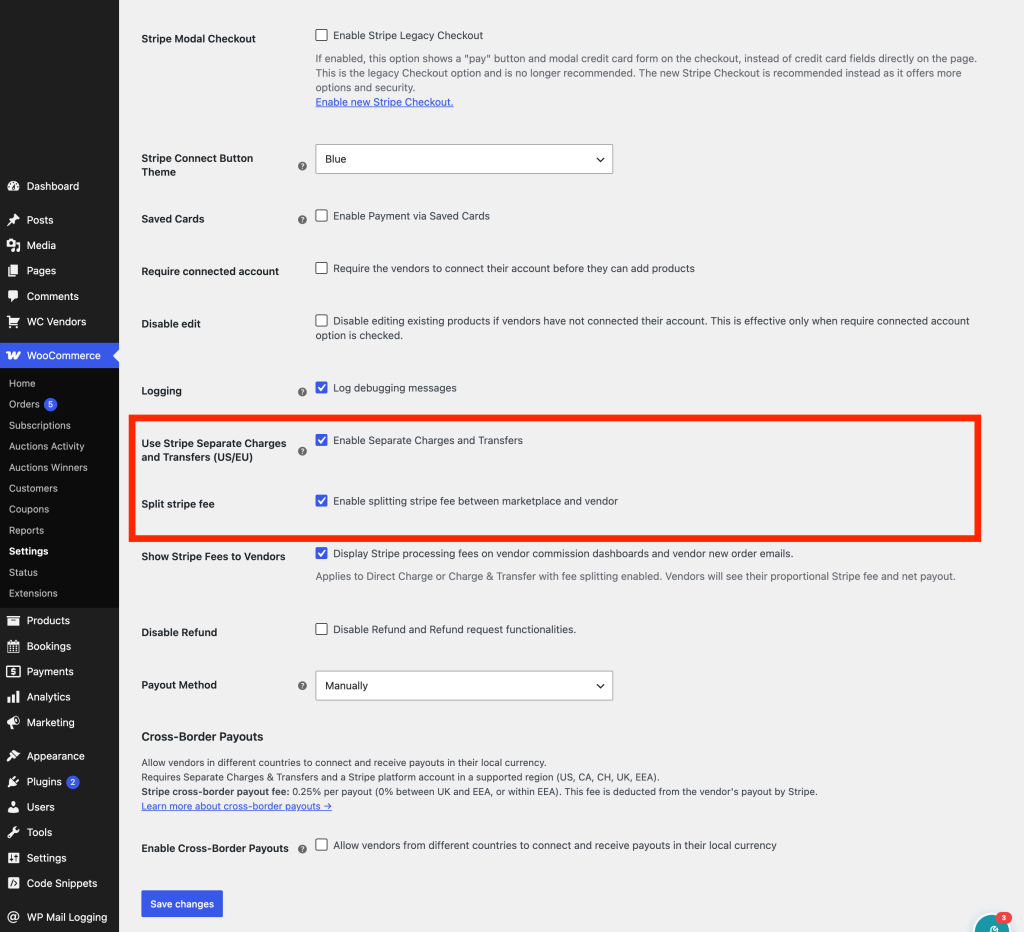Click the Comments bubble icon
The height and width of the screenshot is (932, 1024).
click(x=13, y=296)
